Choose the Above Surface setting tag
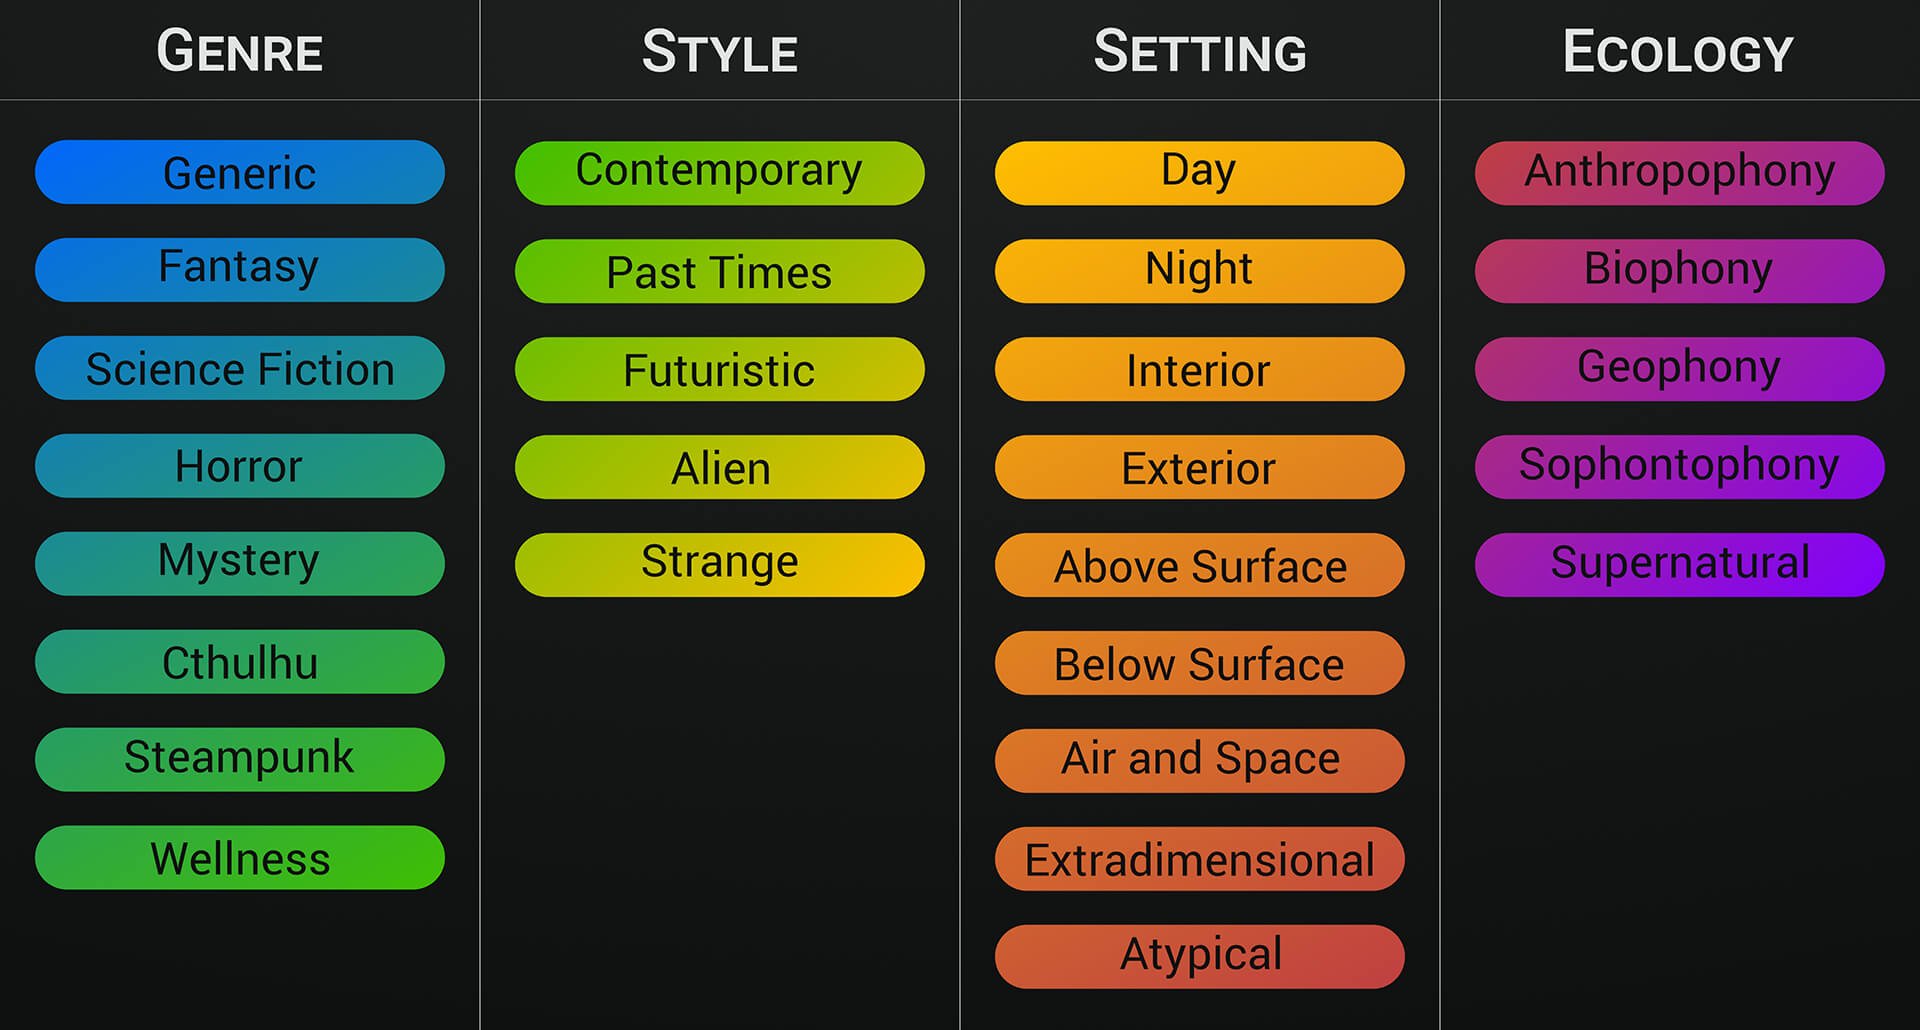The width and height of the screenshot is (1920, 1030). click(x=1200, y=565)
